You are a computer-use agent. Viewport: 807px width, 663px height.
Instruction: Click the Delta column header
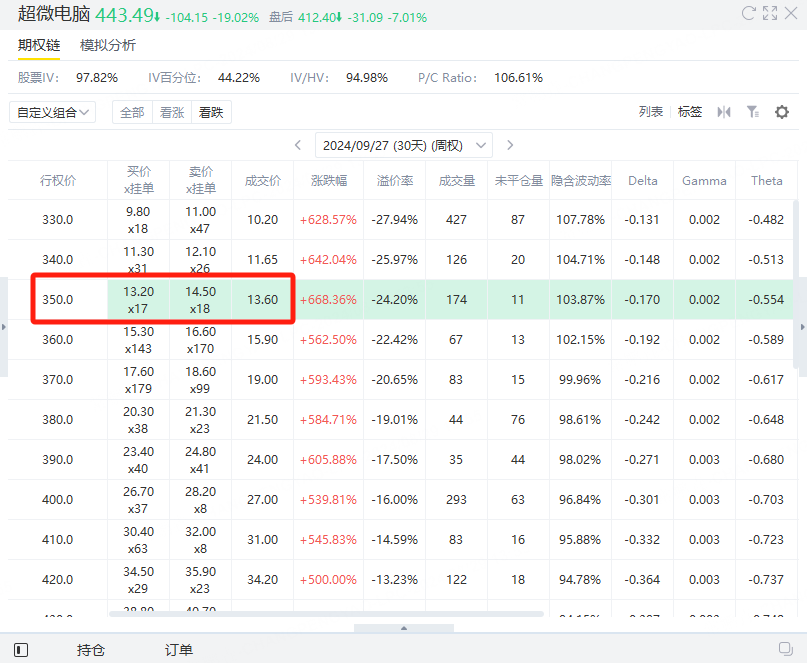[643, 181]
